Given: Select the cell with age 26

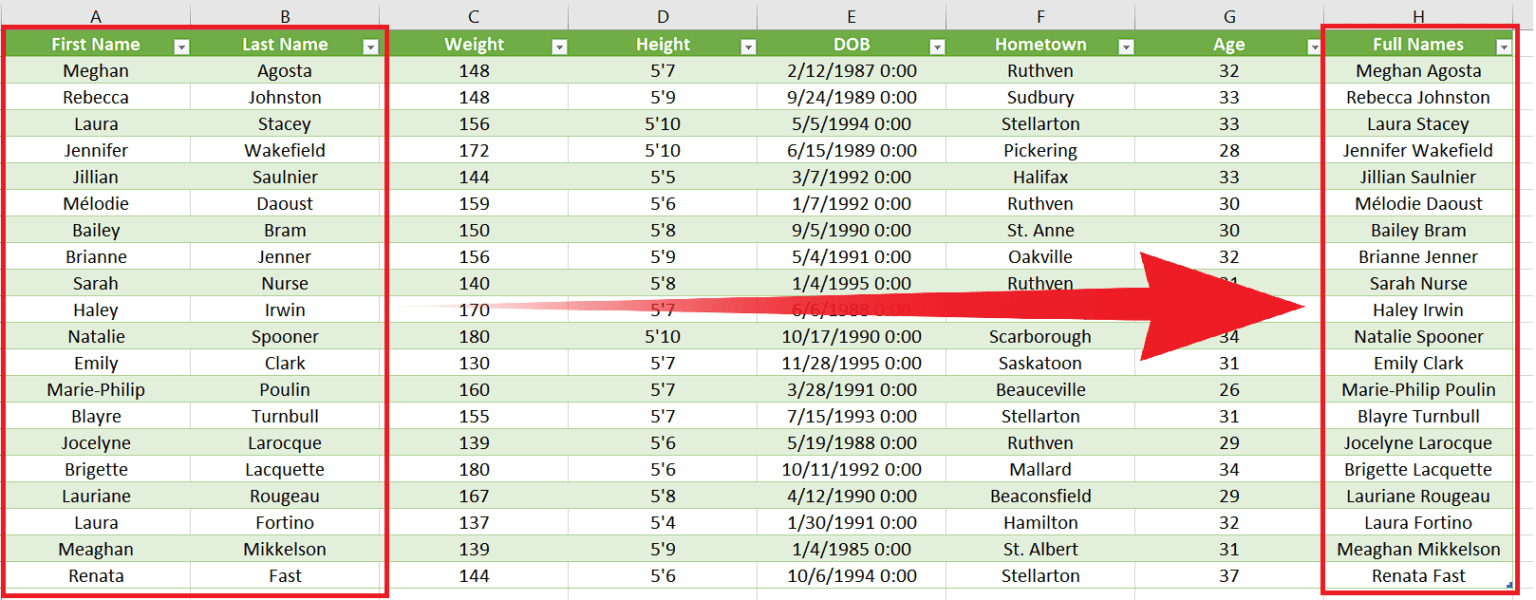Looking at the screenshot, I should coord(1228,389).
